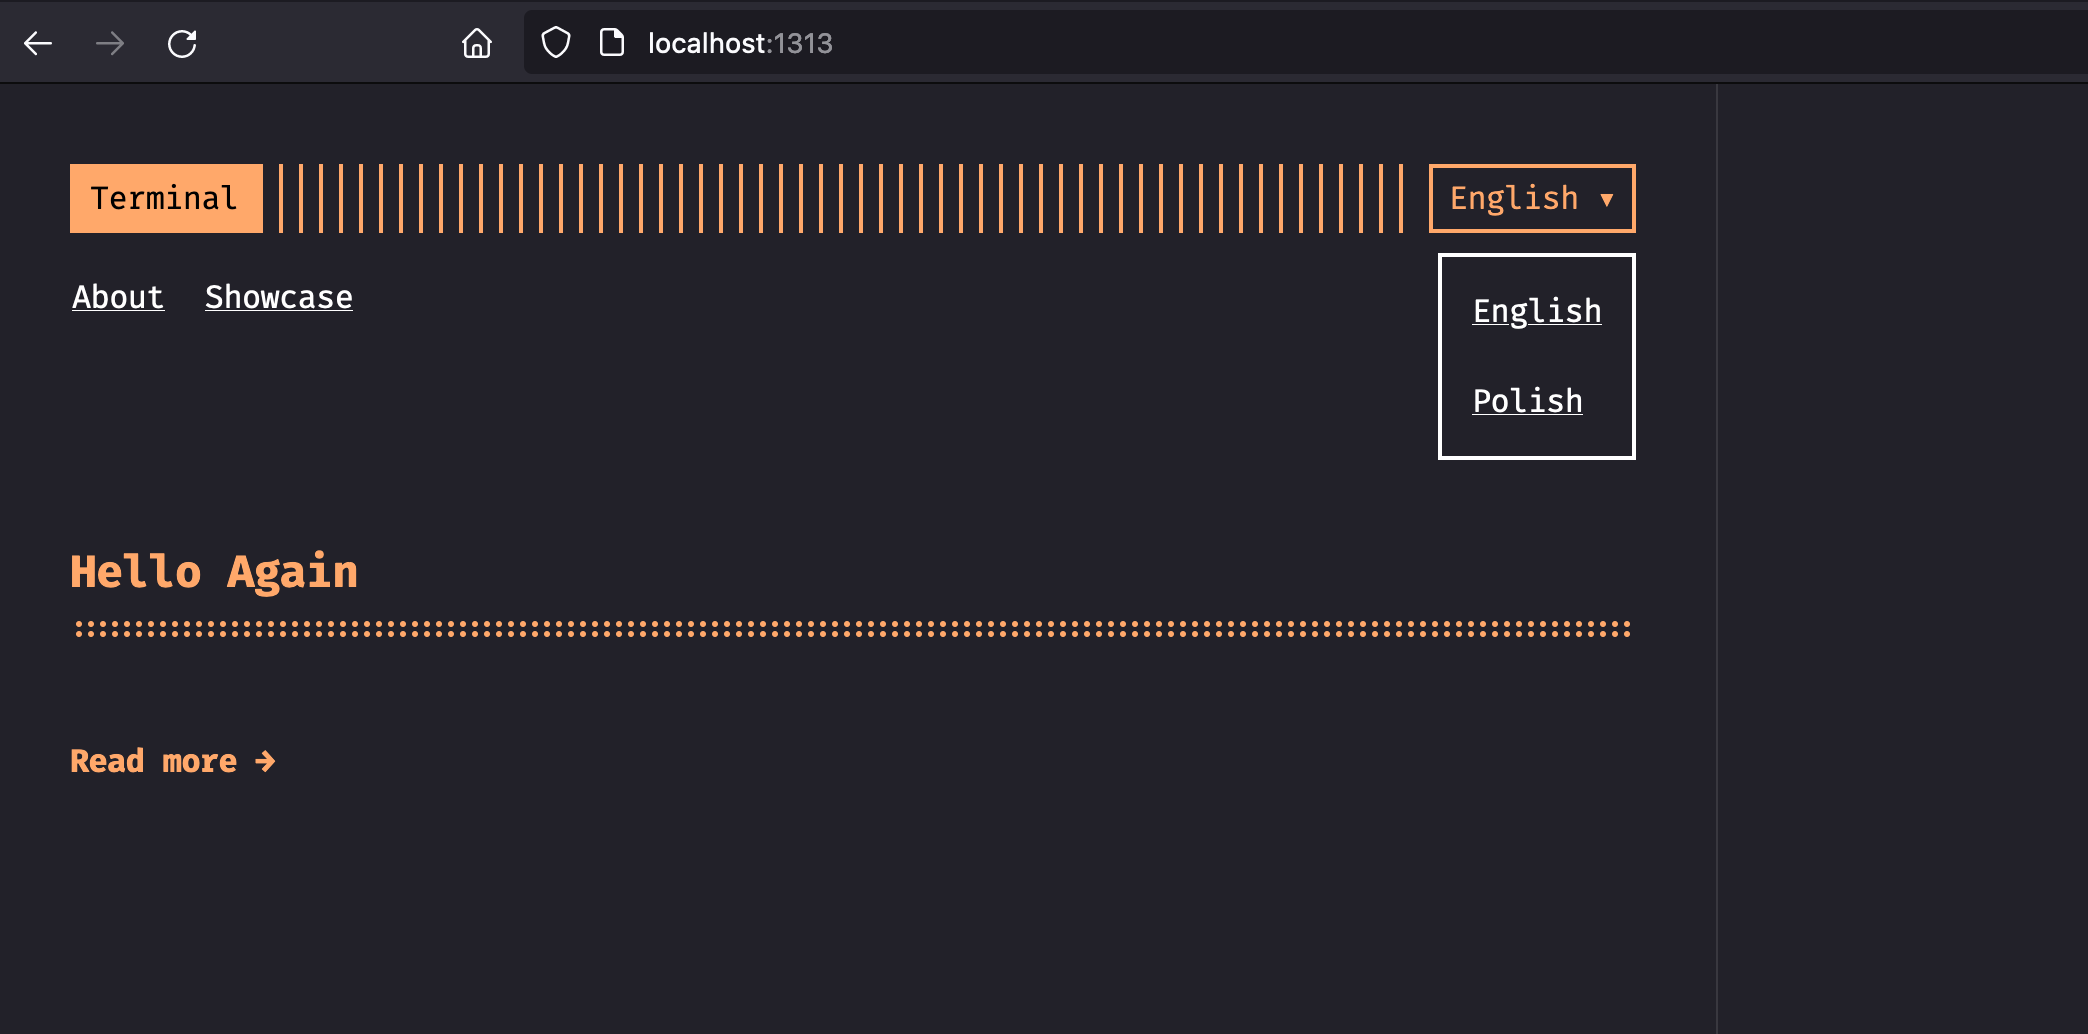
Task: Click the localhost:1313 address bar
Action: pyautogui.click(x=740, y=43)
